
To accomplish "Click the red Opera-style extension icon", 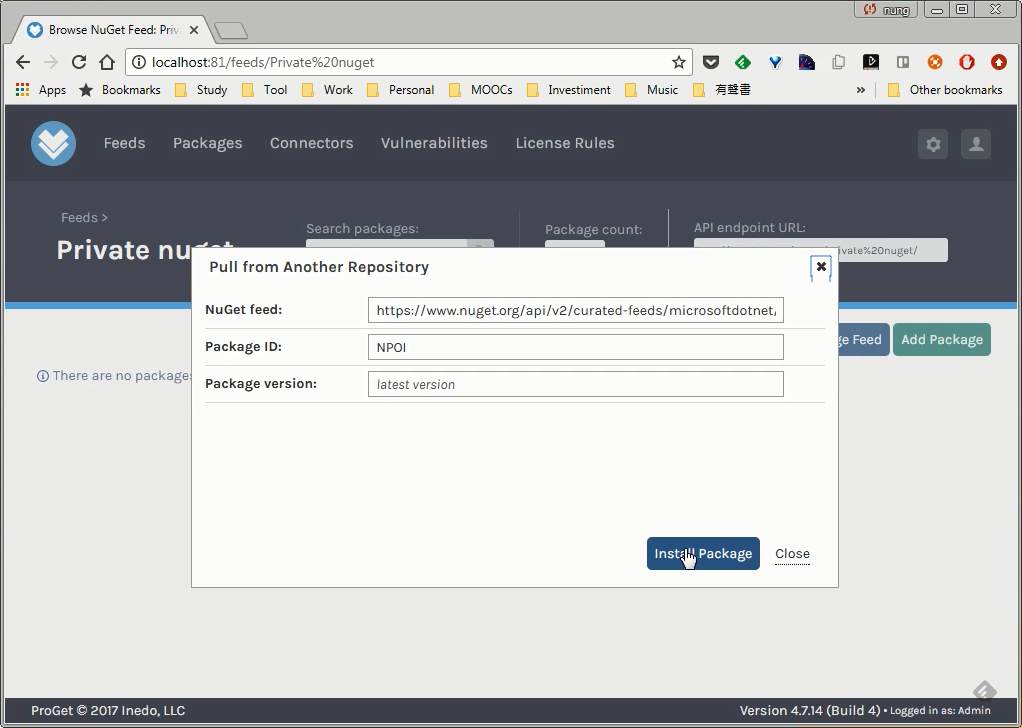I will tap(967, 62).
